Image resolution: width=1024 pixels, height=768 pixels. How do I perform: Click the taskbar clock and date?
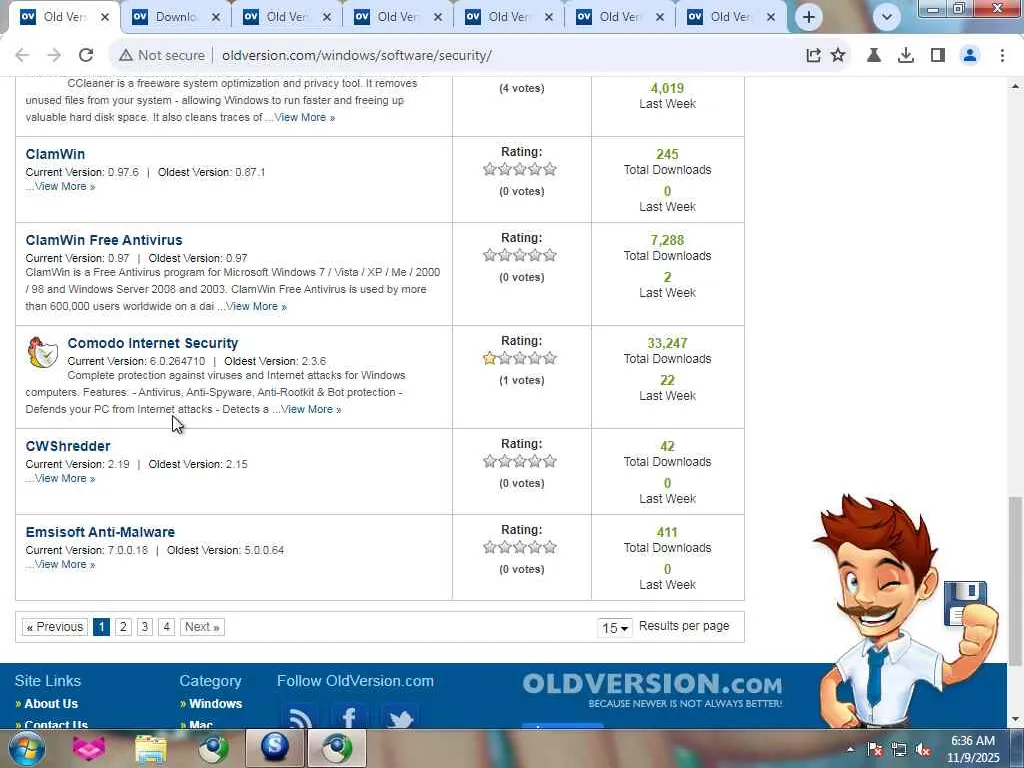973,749
